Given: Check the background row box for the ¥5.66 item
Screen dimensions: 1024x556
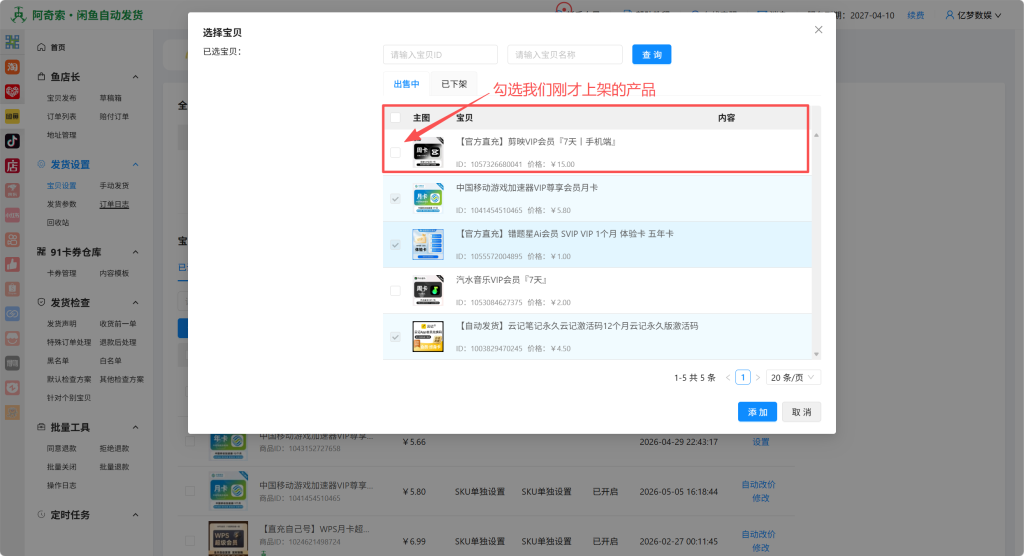Looking at the screenshot, I should coord(189,442).
